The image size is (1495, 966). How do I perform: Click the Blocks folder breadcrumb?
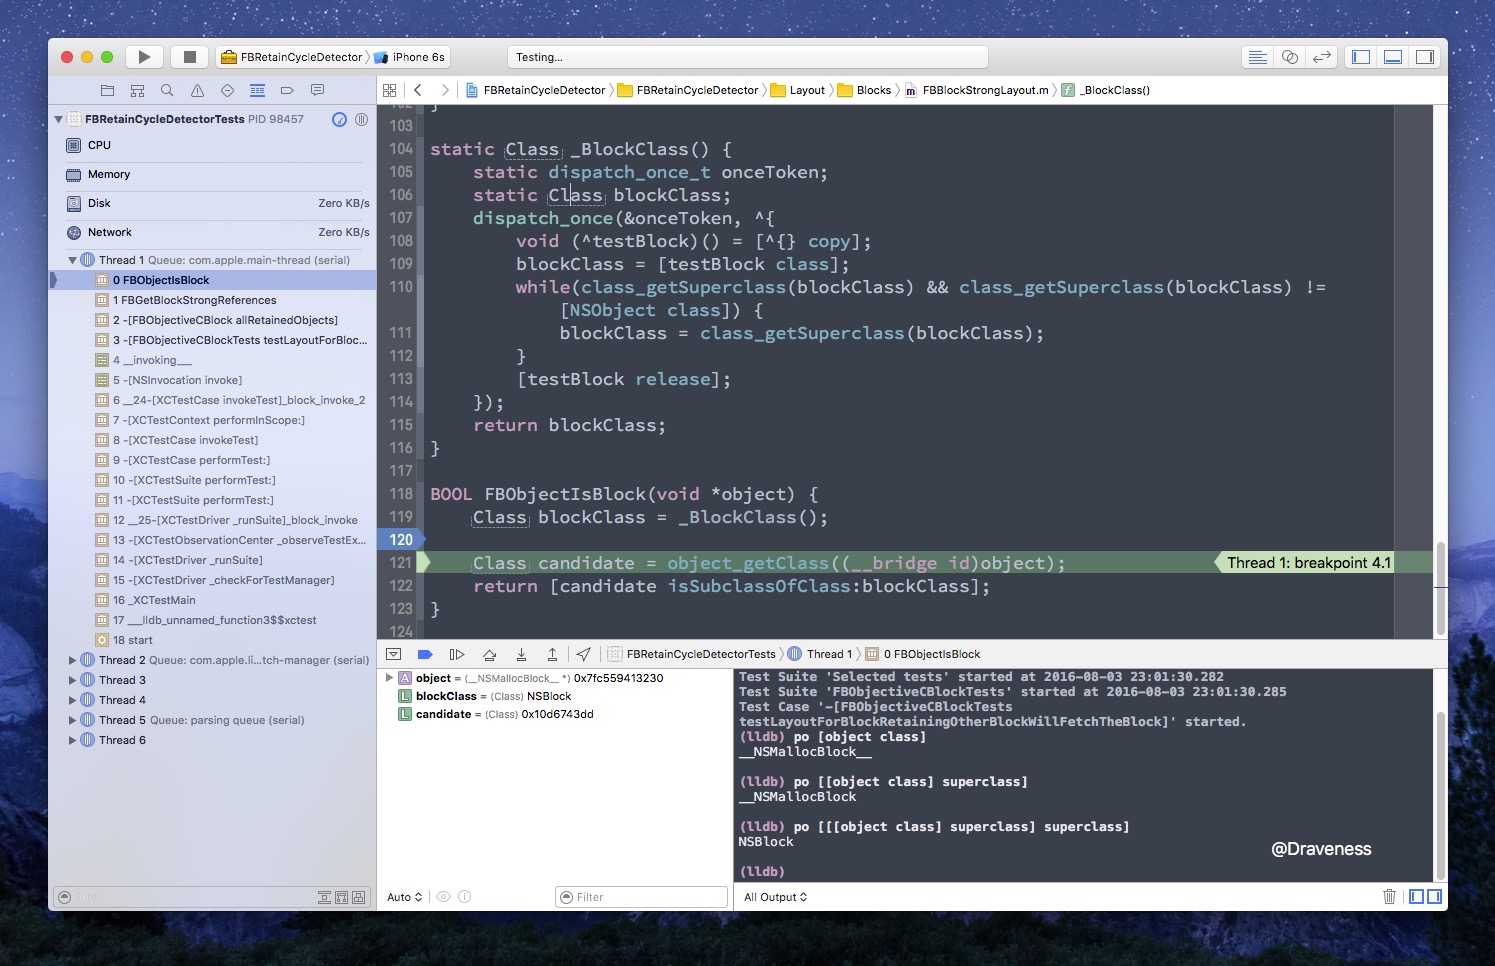click(x=864, y=90)
